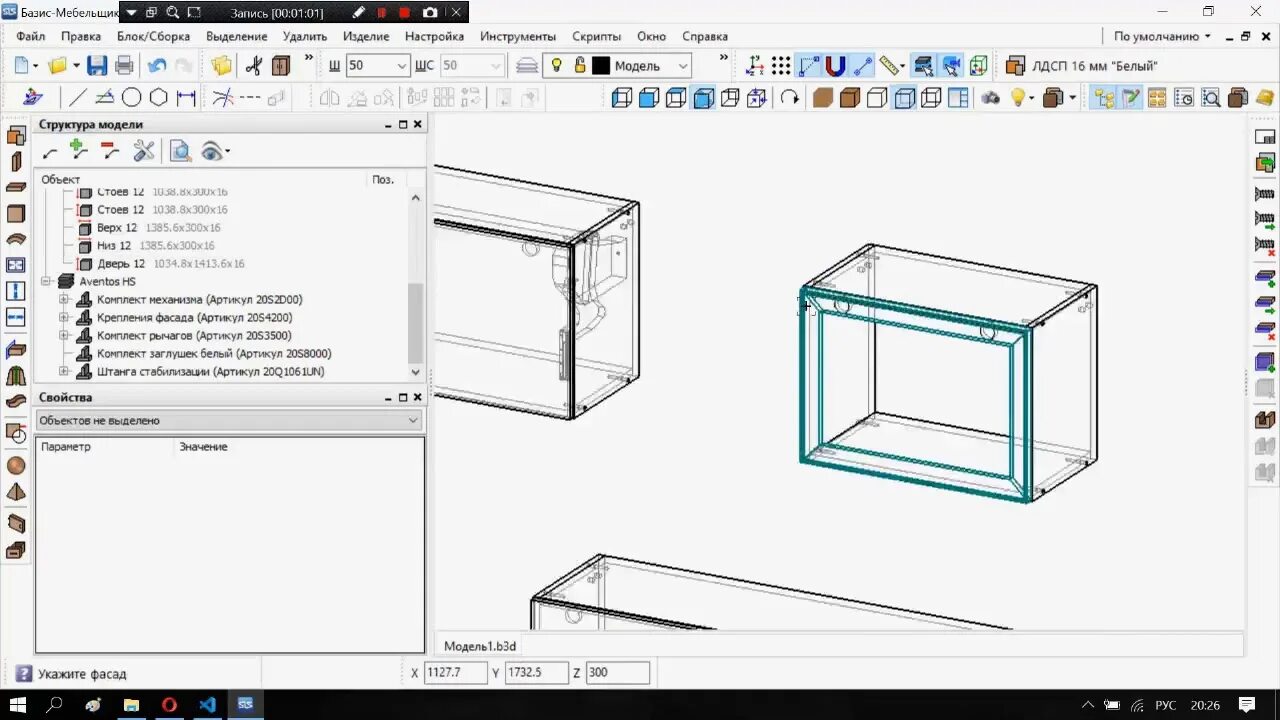Select the circle drawing tool
Screen dimensions: 1280x720
pos(131,98)
